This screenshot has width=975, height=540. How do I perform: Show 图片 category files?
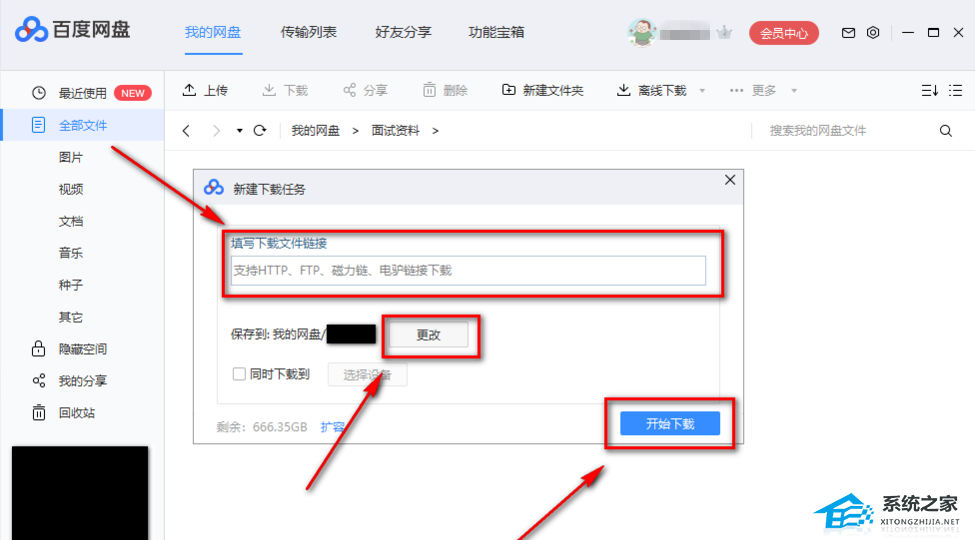click(71, 157)
